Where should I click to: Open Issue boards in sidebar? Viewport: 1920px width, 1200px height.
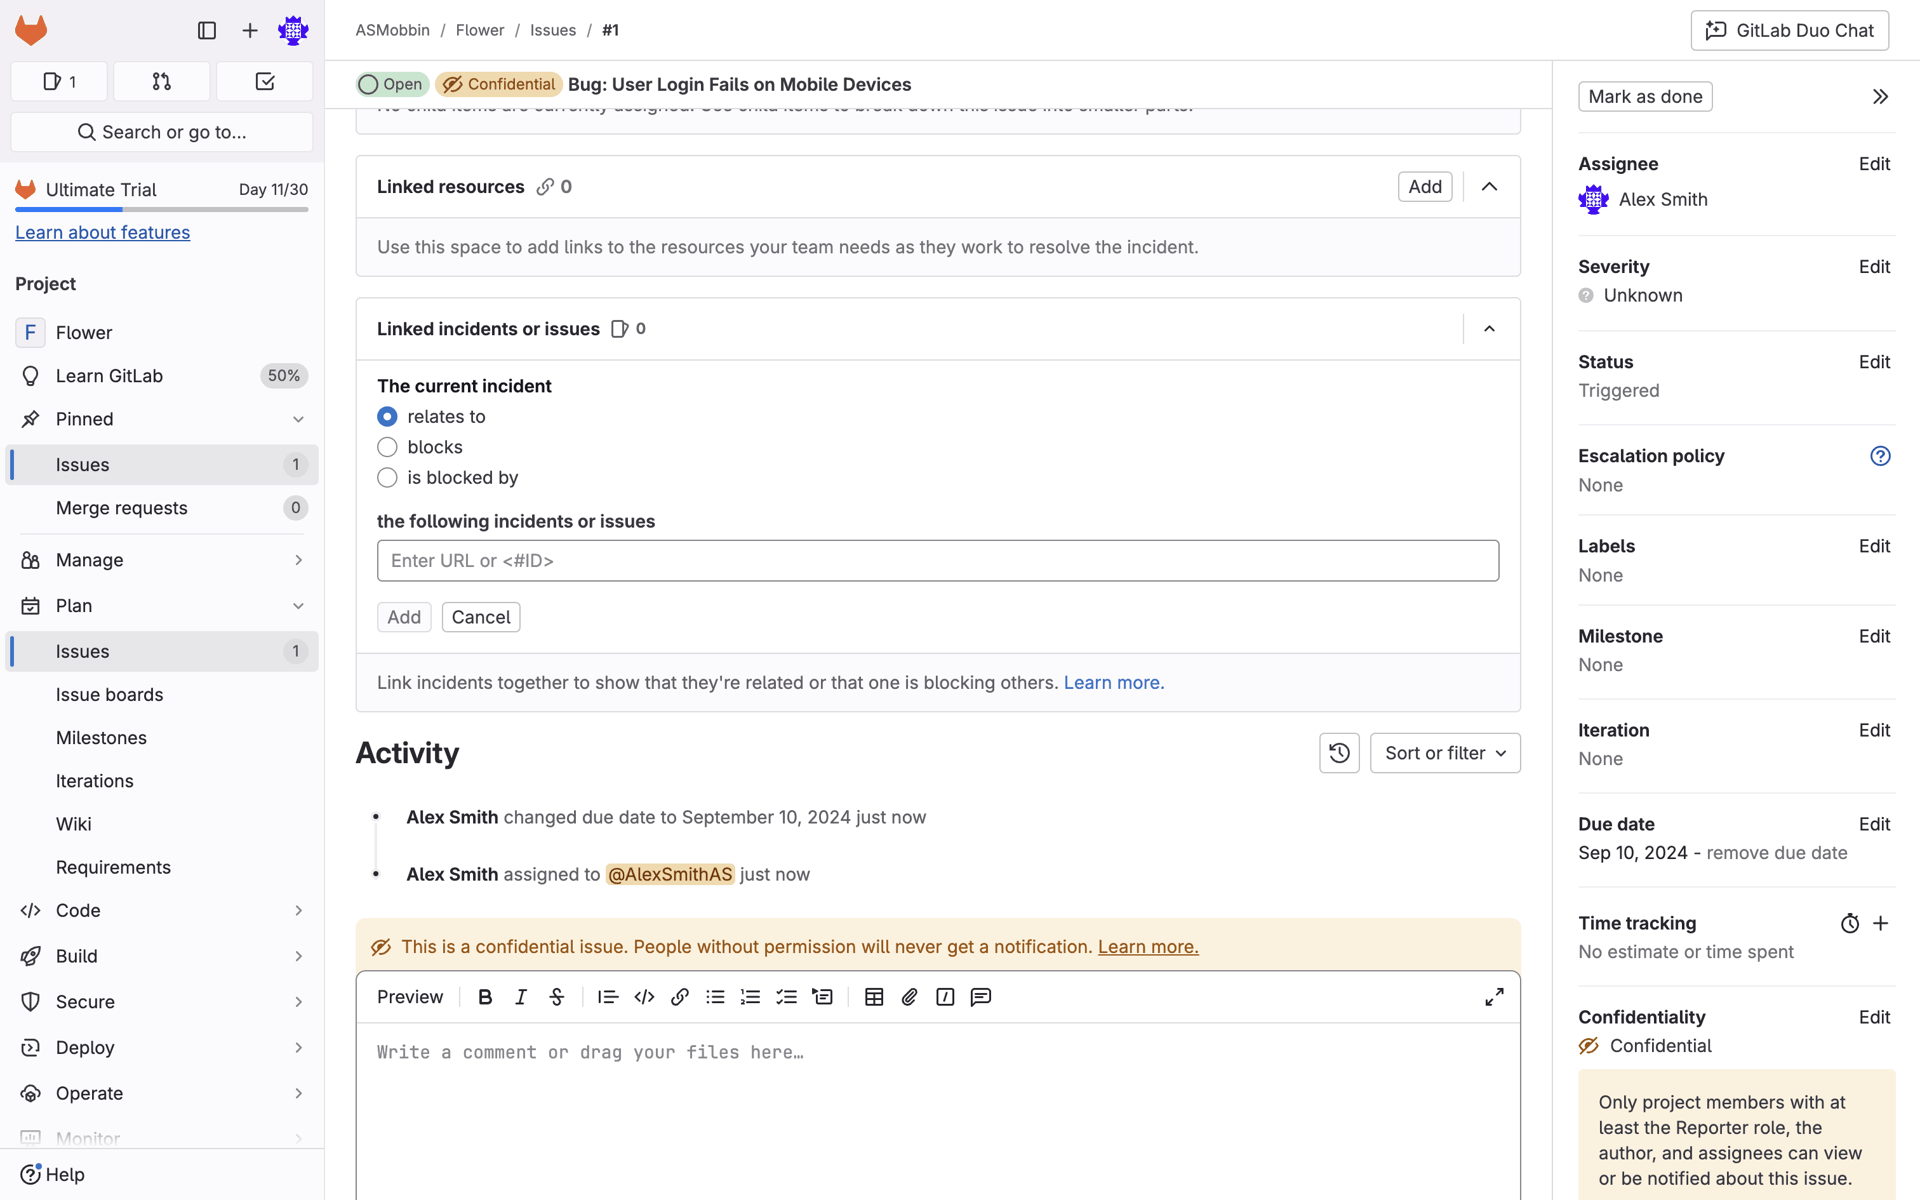[162, 694]
